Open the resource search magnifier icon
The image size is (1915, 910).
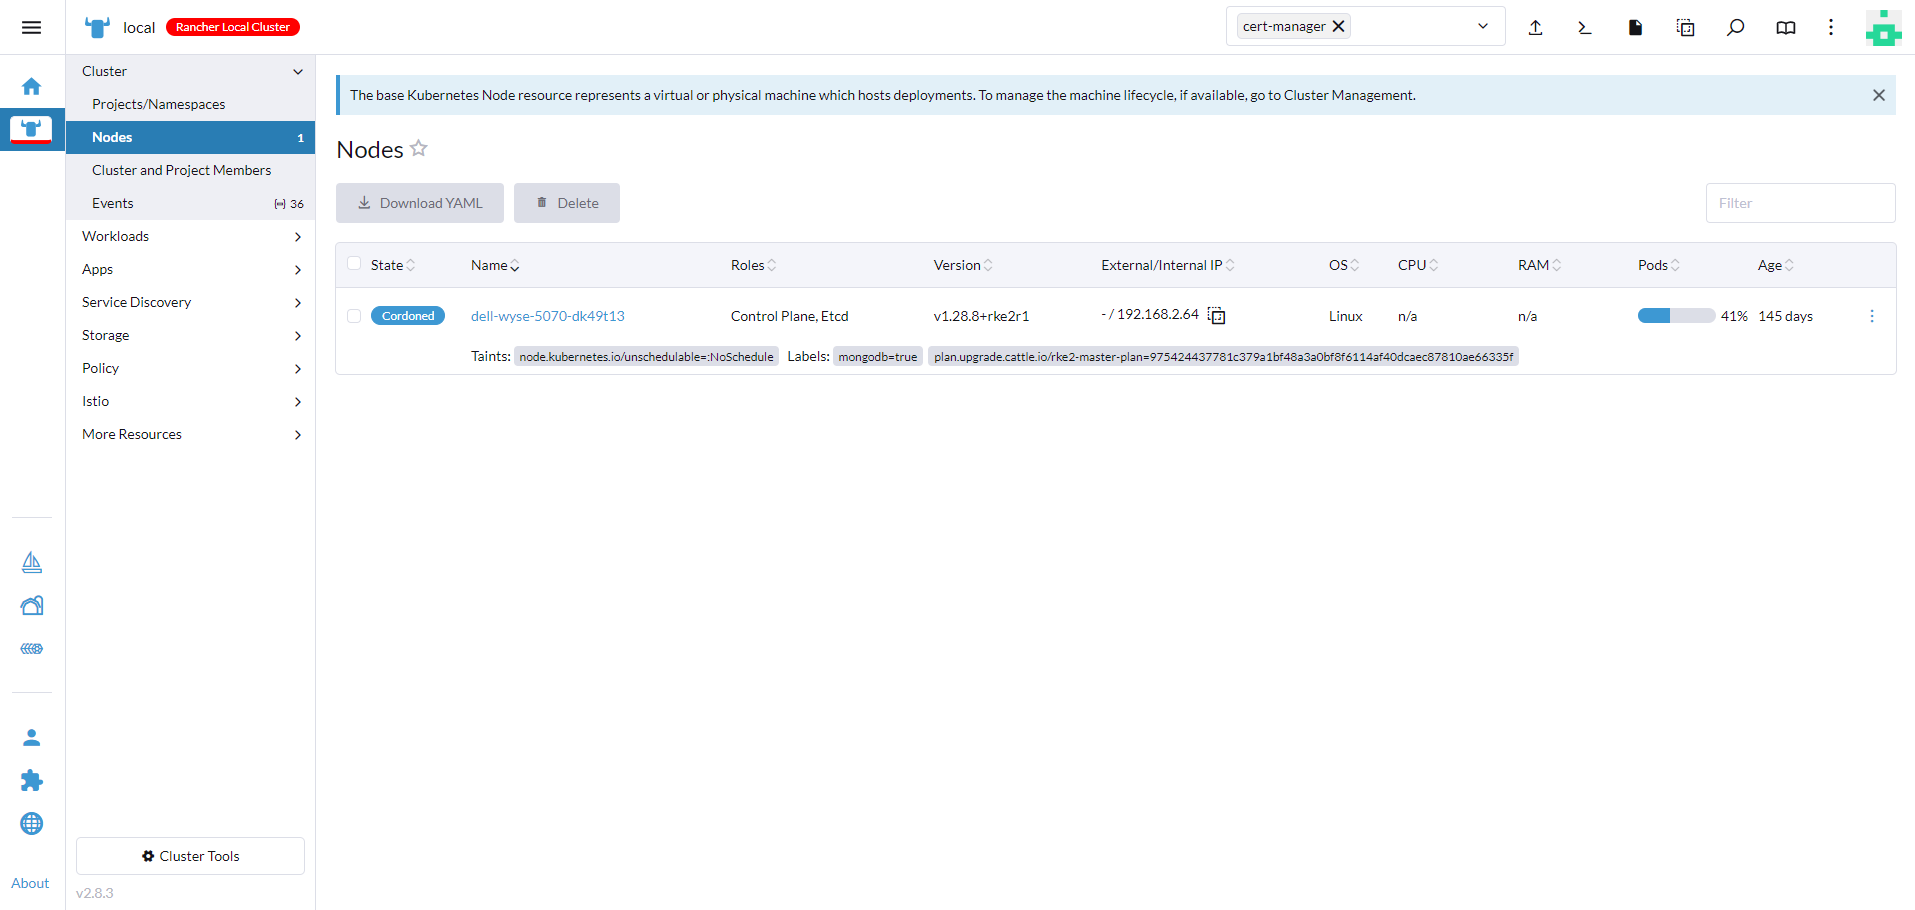tap(1735, 27)
